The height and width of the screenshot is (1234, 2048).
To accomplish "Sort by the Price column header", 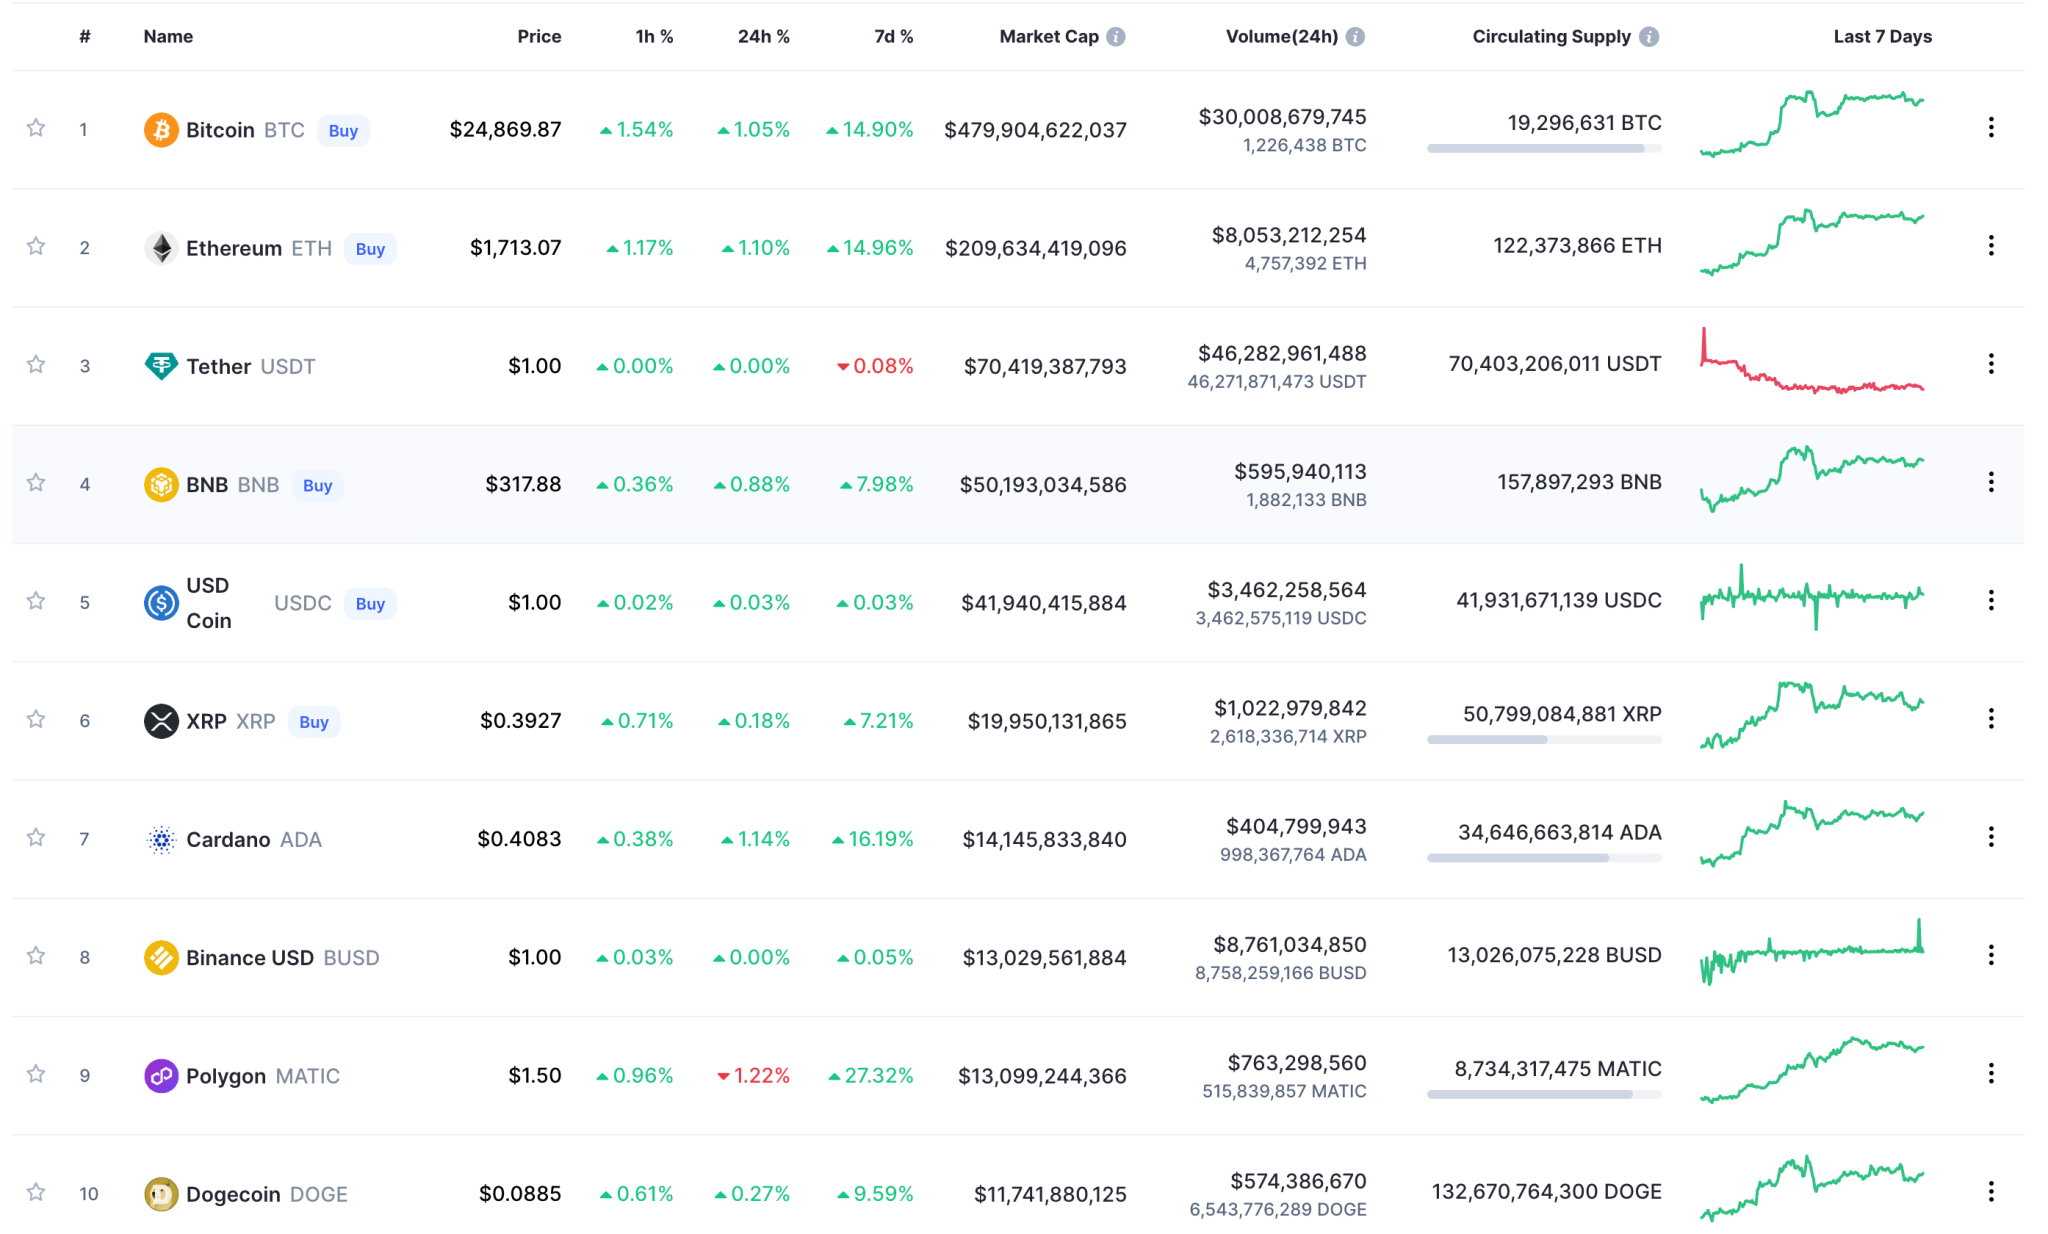I will click(x=539, y=36).
